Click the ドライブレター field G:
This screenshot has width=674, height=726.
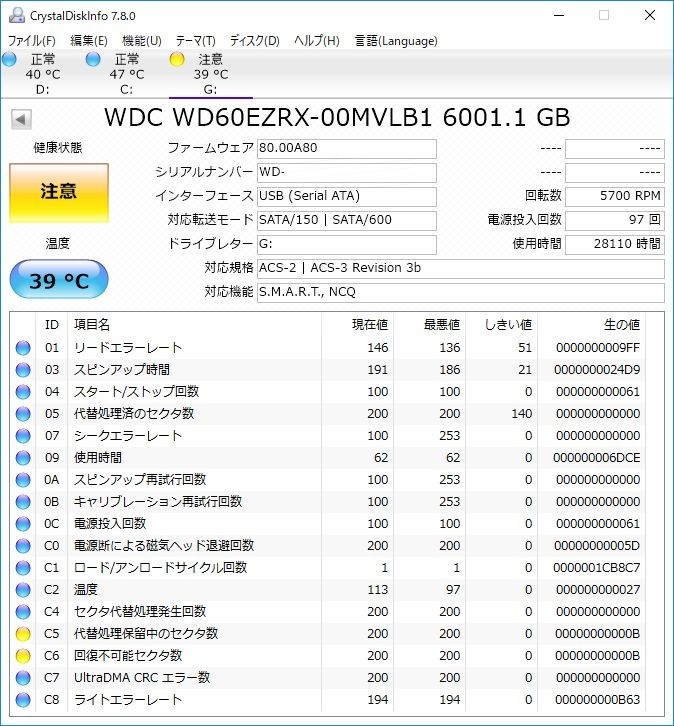[x=347, y=244]
